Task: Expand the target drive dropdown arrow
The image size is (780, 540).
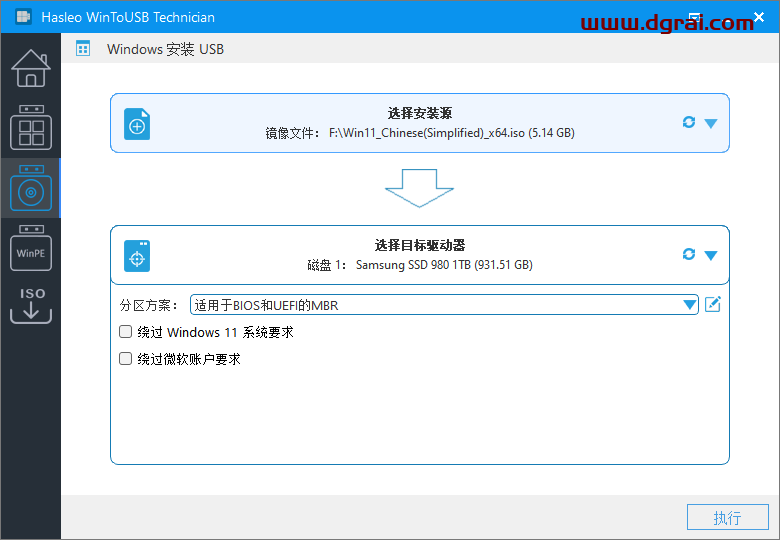Action: (711, 256)
